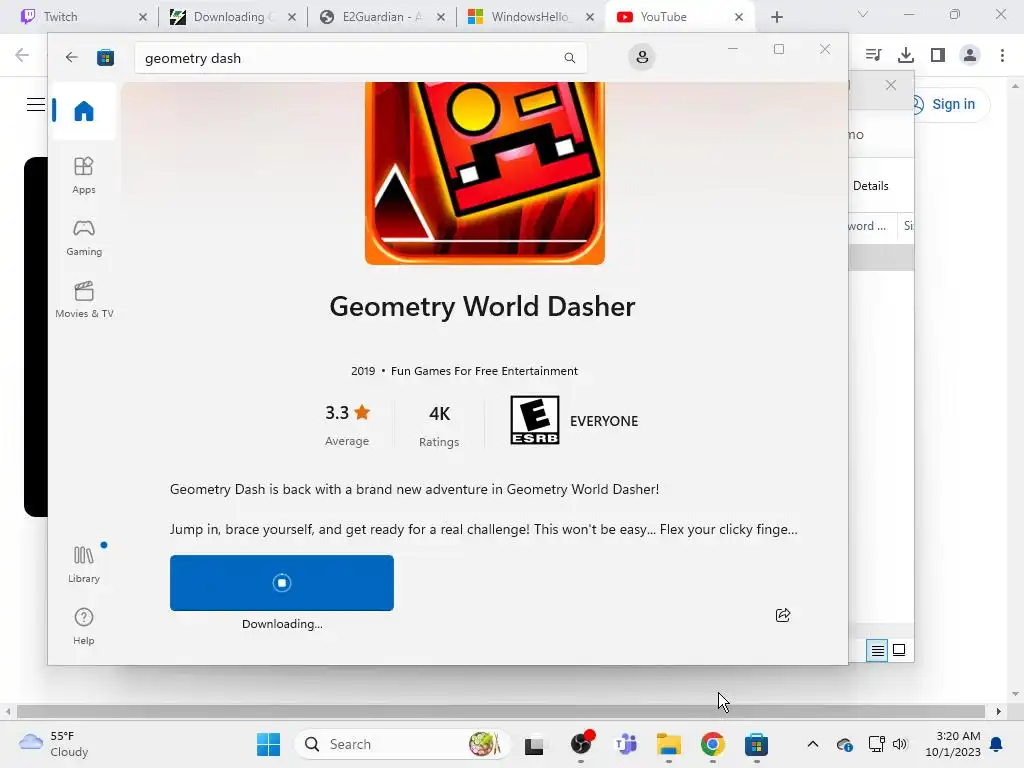Click the browser horizontal scrollbar
The height and width of the screenshot is (768, 1024).
point(501,711)
